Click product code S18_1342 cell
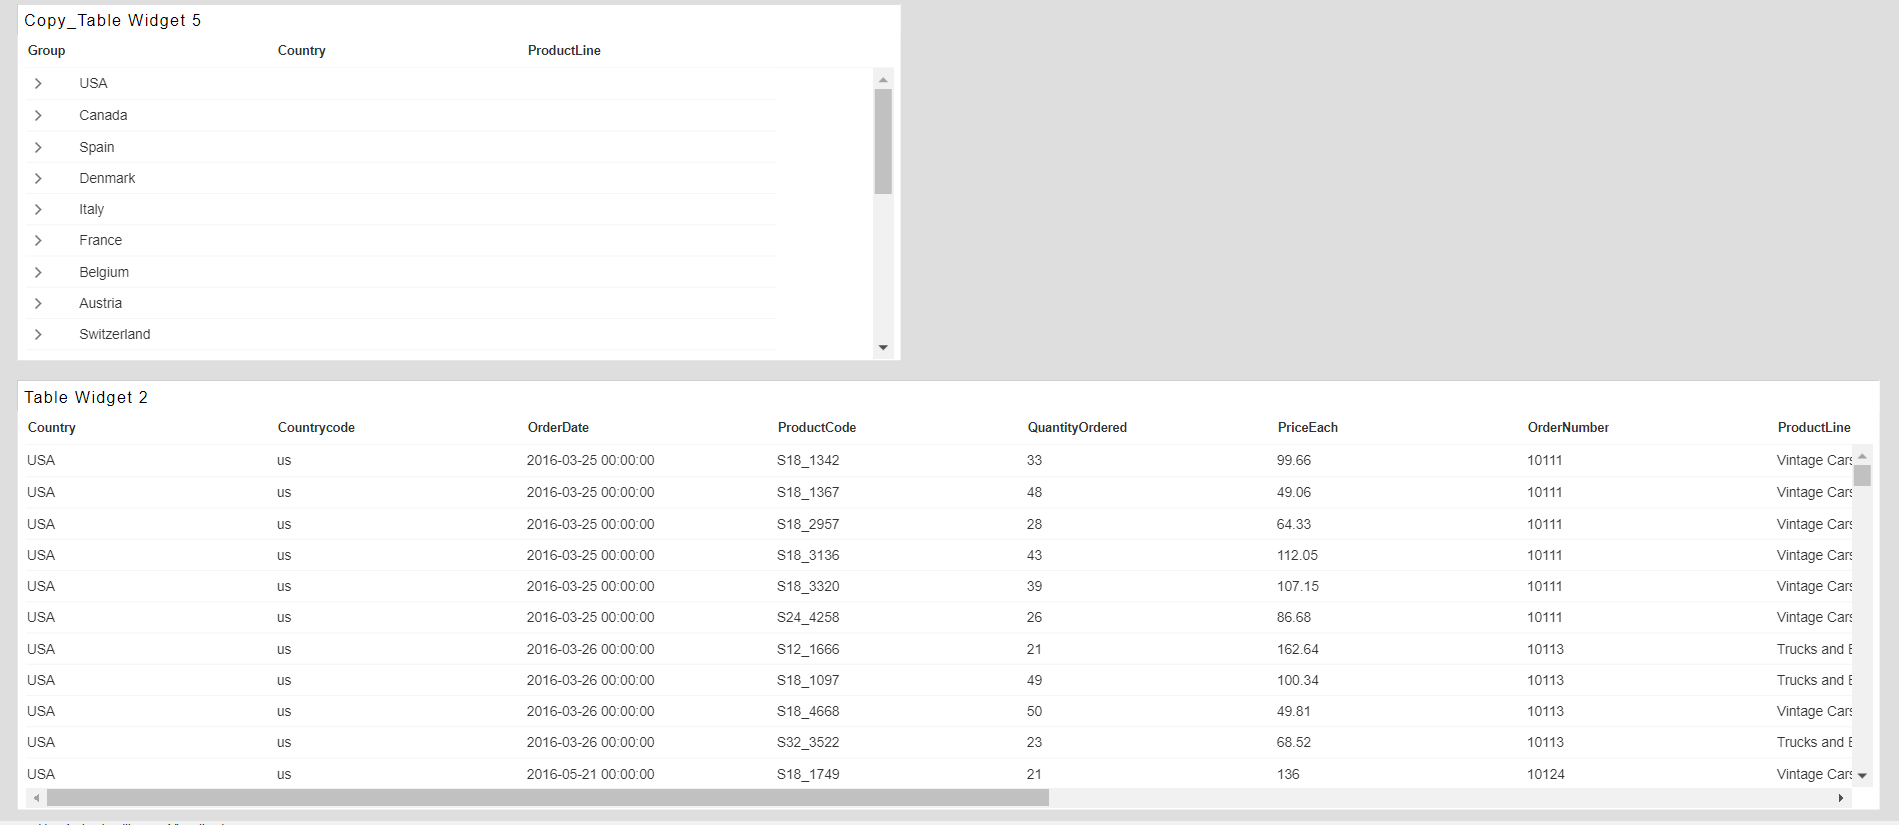Viewport: 1899px width, 825px height. [808, 461]
